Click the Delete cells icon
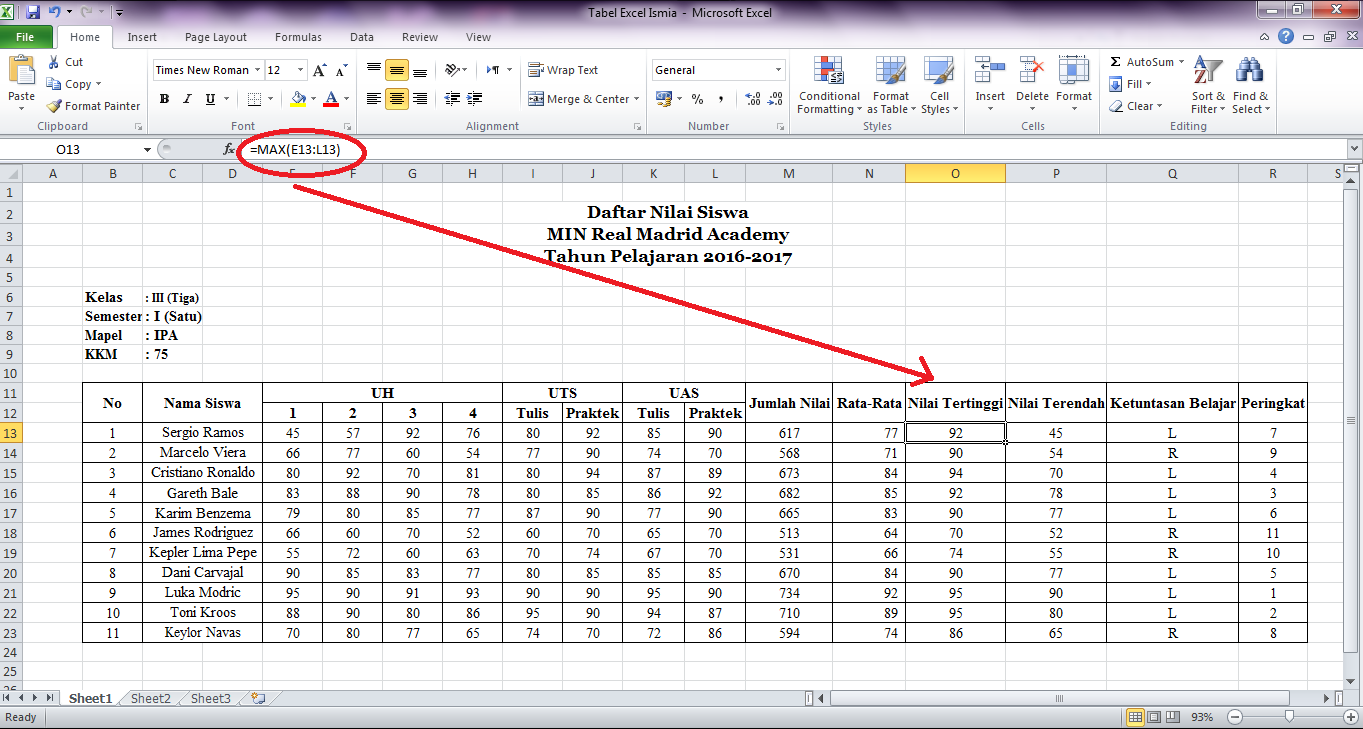Image resolution: width=1363 pixels, height=729 pixels. tap(1032, 71)
